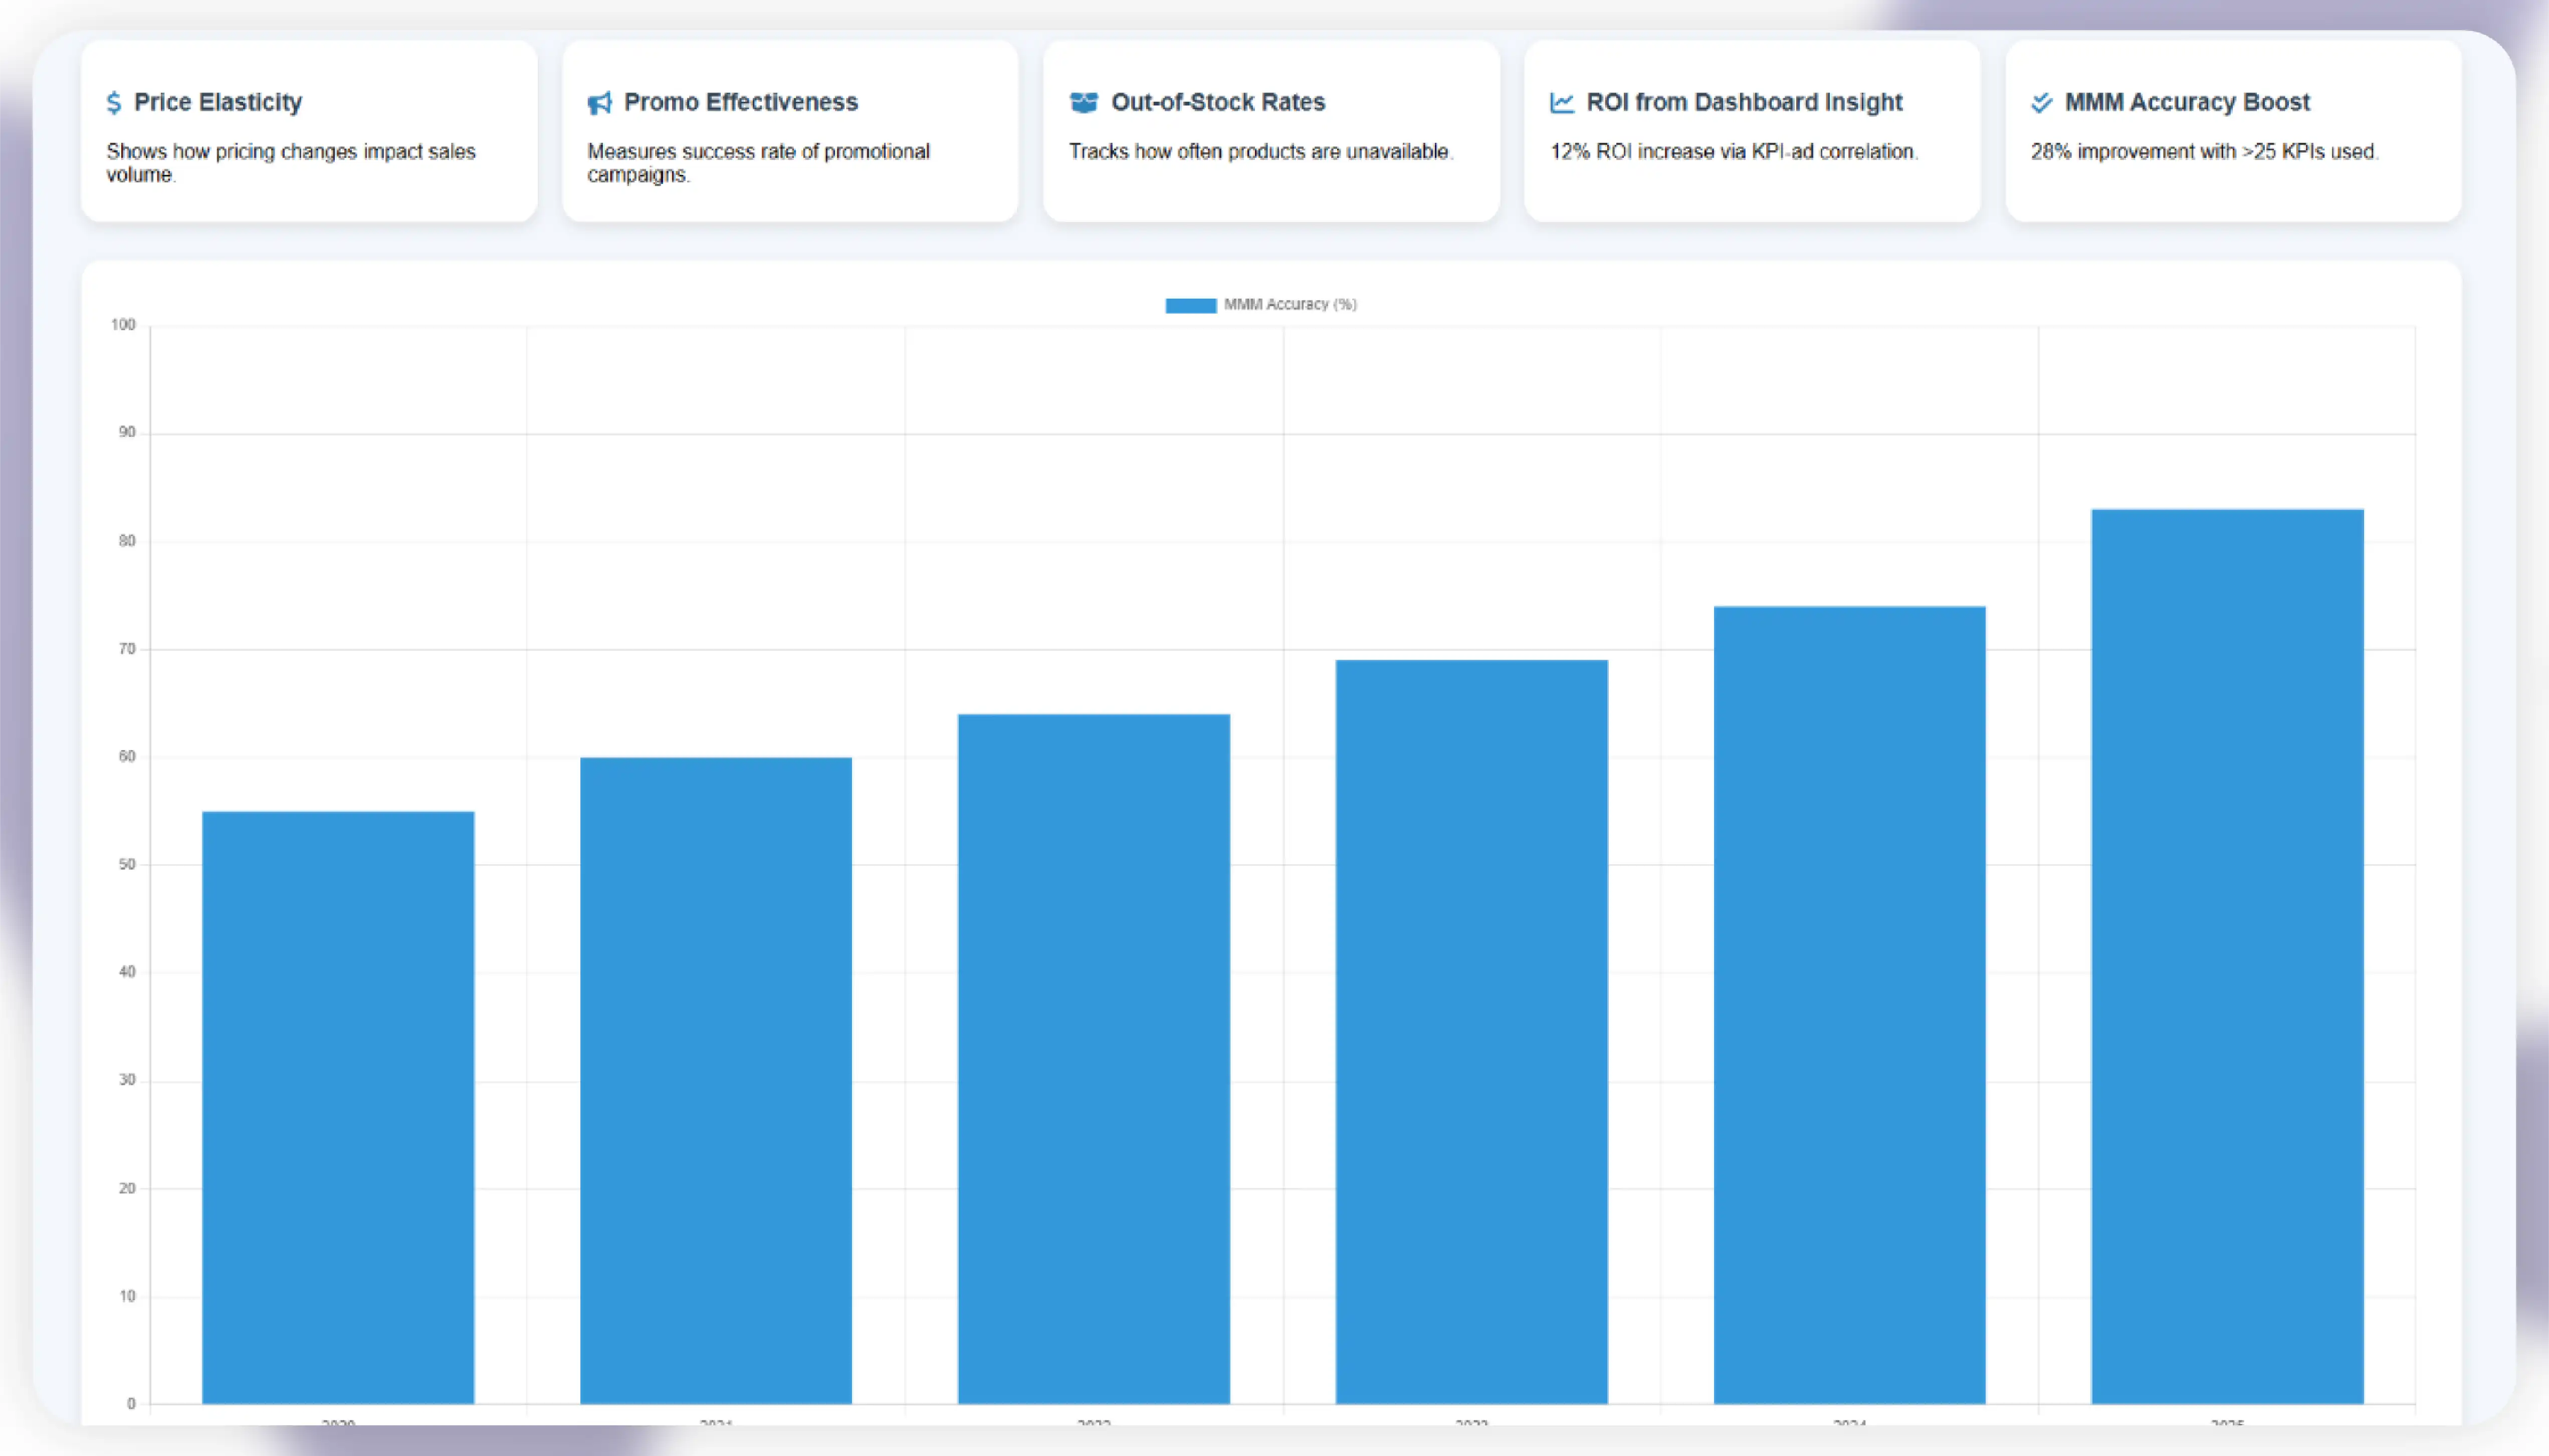The width and height of the screenshot is (2549, 1456).
Task: Click the megaphone Promo Effectiveness icon
Action: point(599,103)
